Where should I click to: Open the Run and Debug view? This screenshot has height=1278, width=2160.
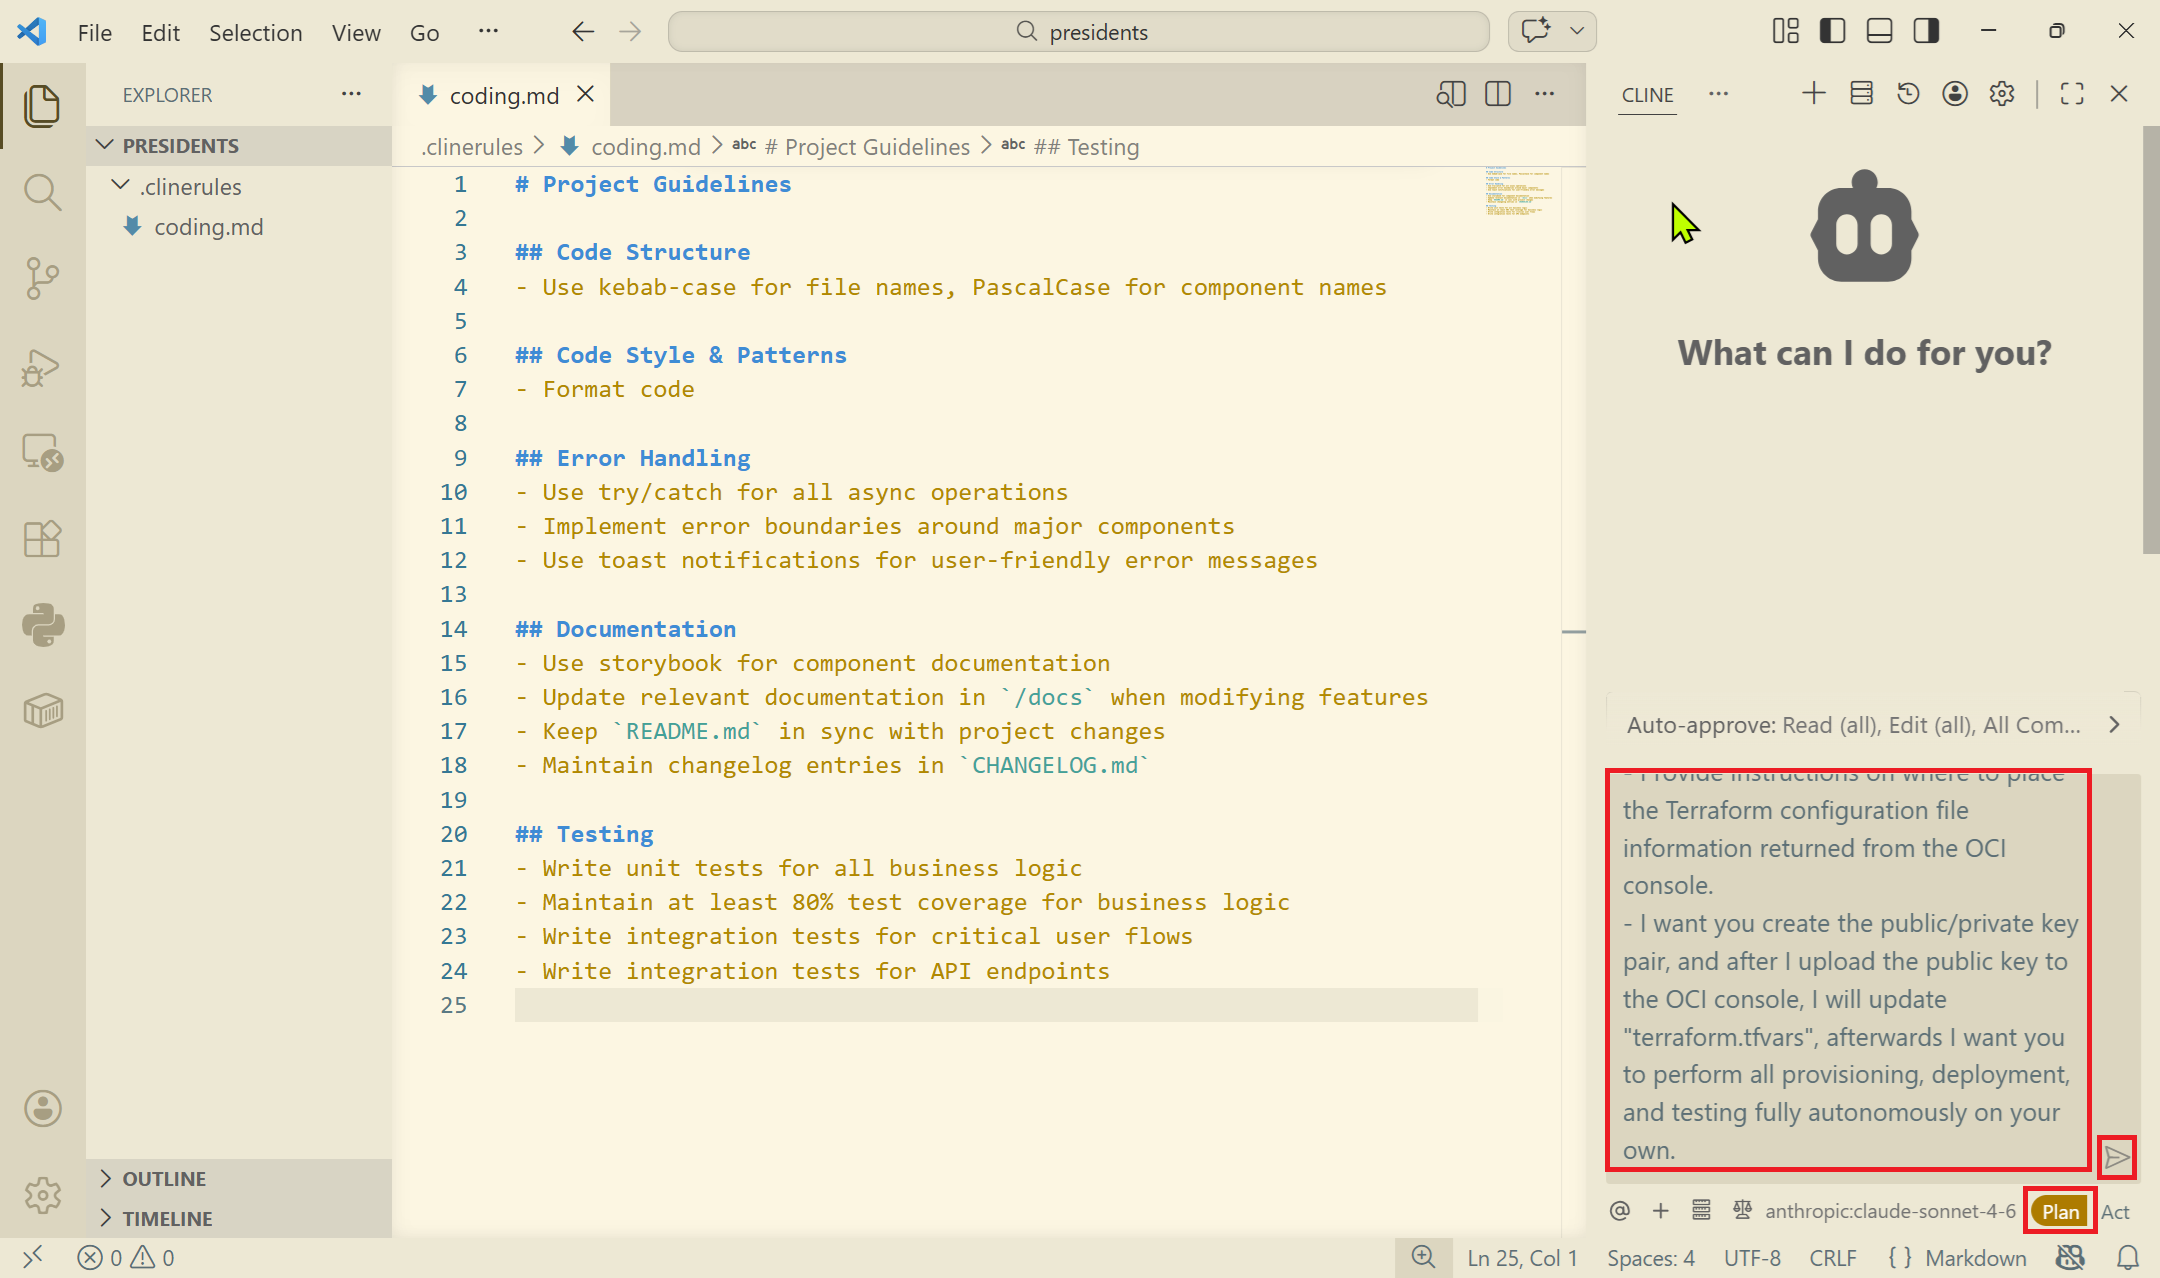pos(42,366)
